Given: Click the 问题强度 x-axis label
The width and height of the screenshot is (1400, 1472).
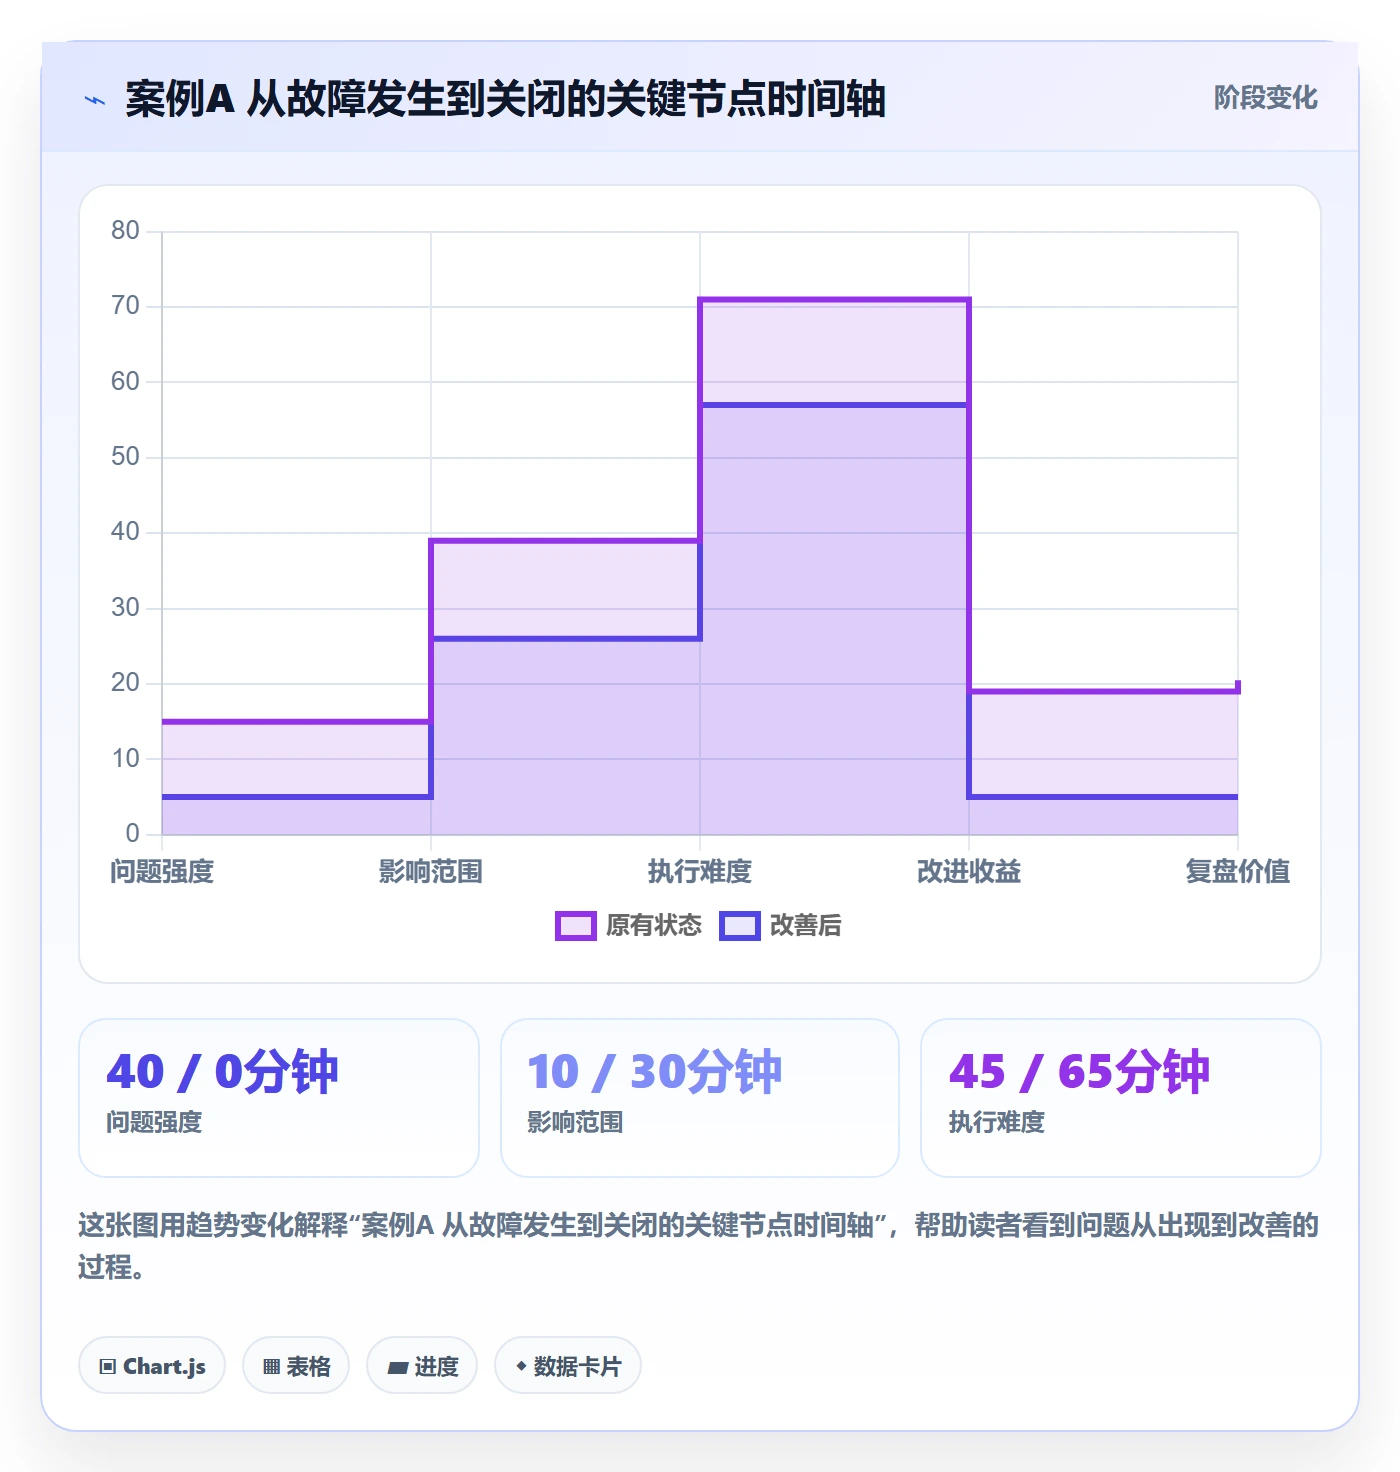Looking at the screenshot, I should click(162, 872).
